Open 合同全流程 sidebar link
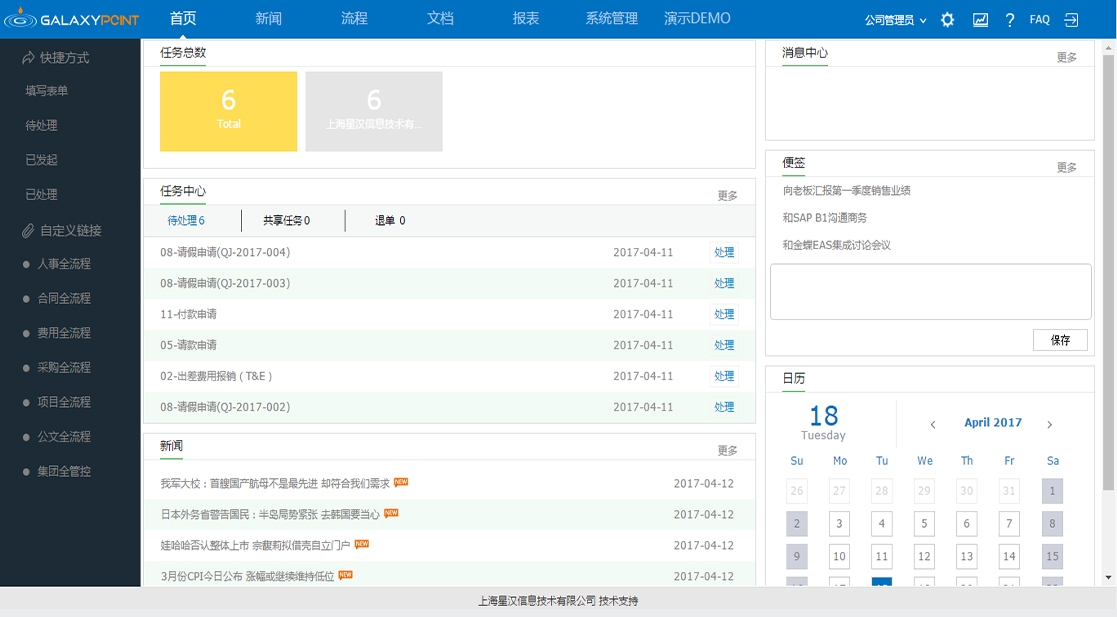This screenshot has height=617, width=1117. (x=64, y=299)
